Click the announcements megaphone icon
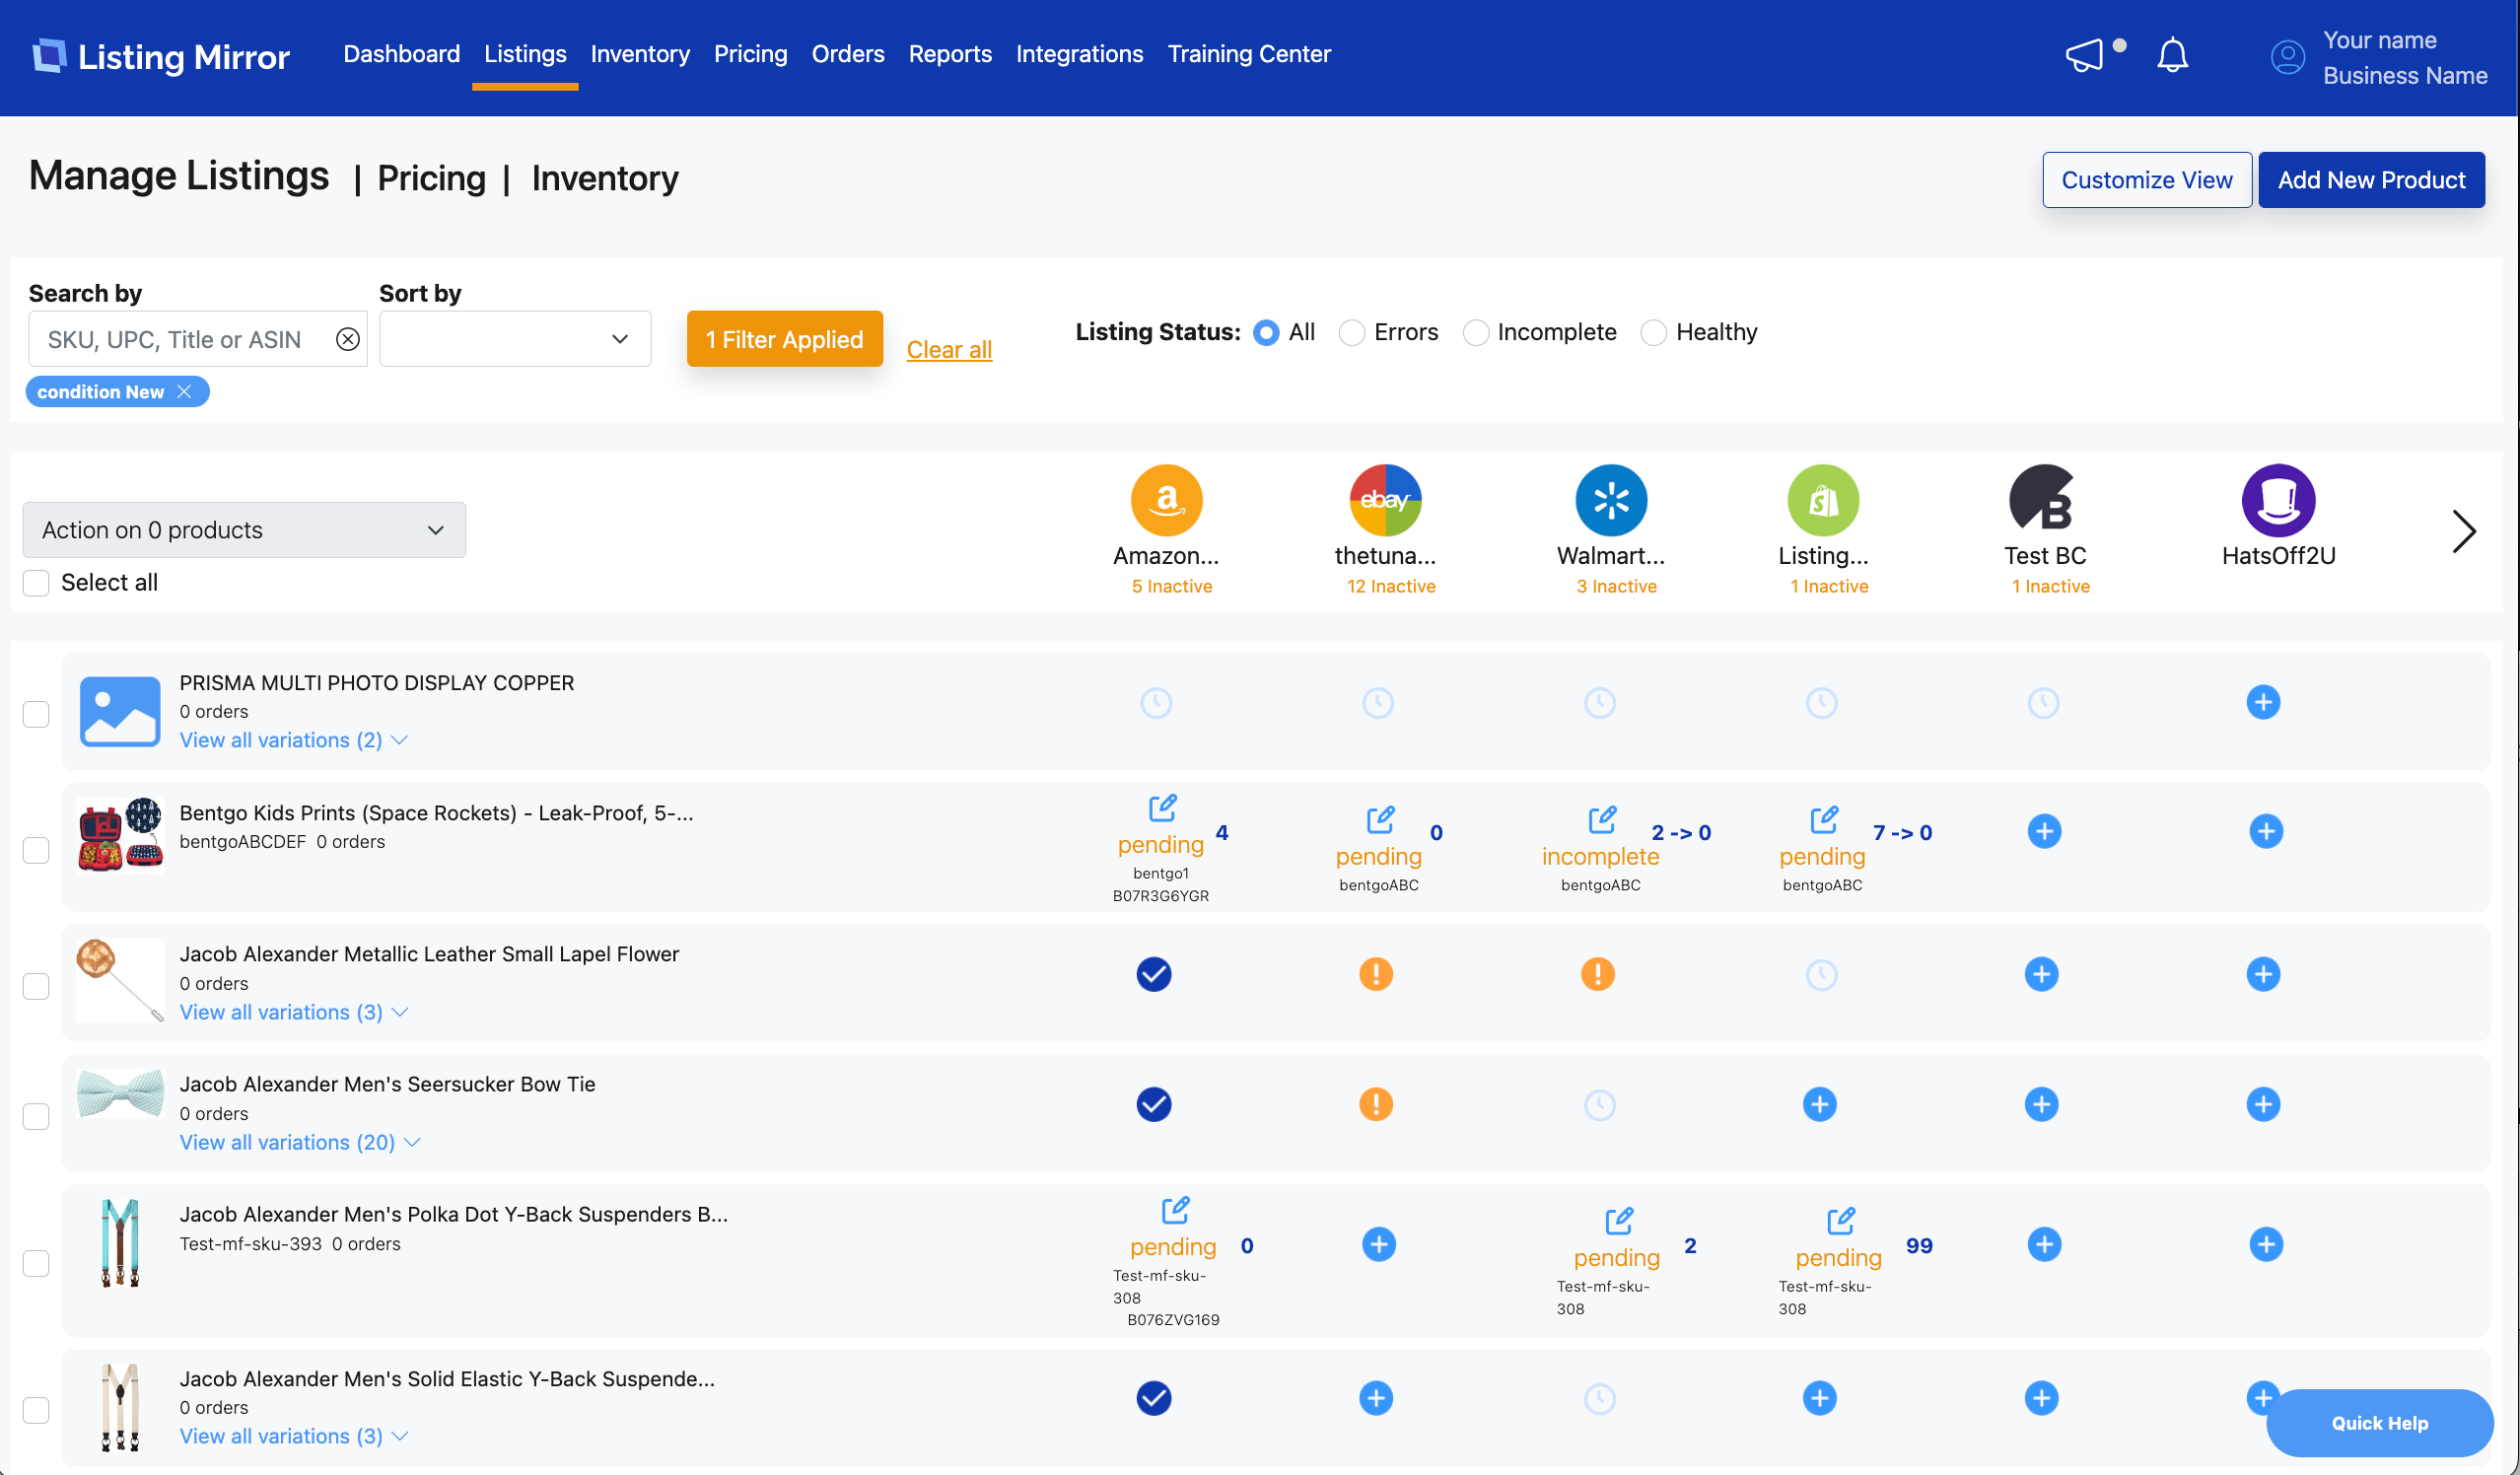The image size is (2520, 1475). click(x=2085, y=55)
